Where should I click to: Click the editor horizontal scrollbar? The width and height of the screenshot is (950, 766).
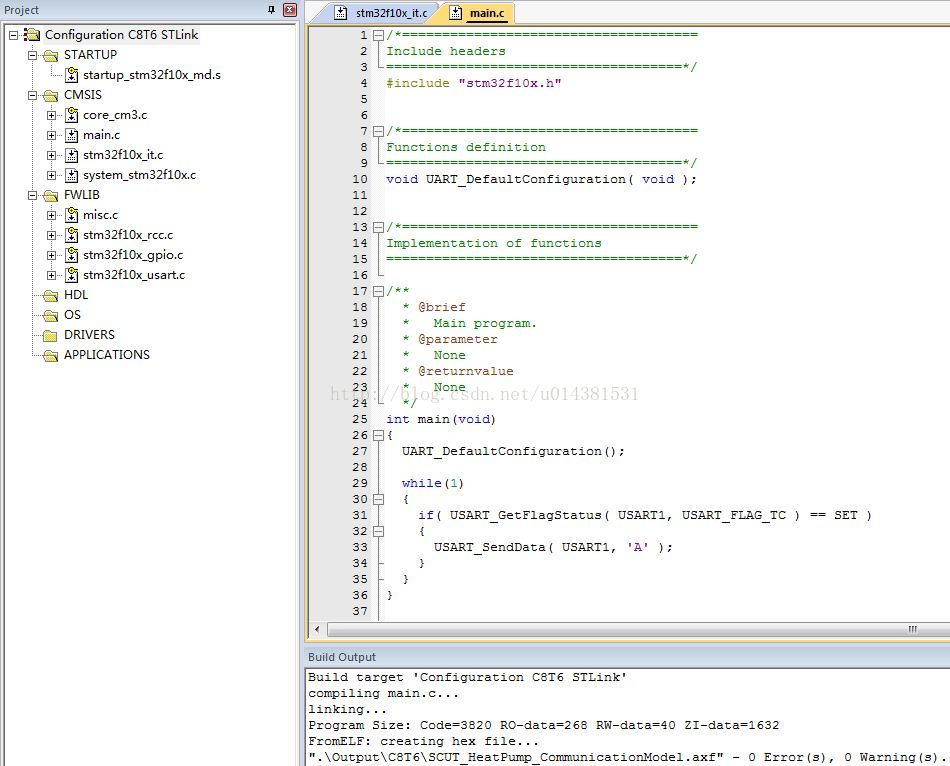point(620,629)
